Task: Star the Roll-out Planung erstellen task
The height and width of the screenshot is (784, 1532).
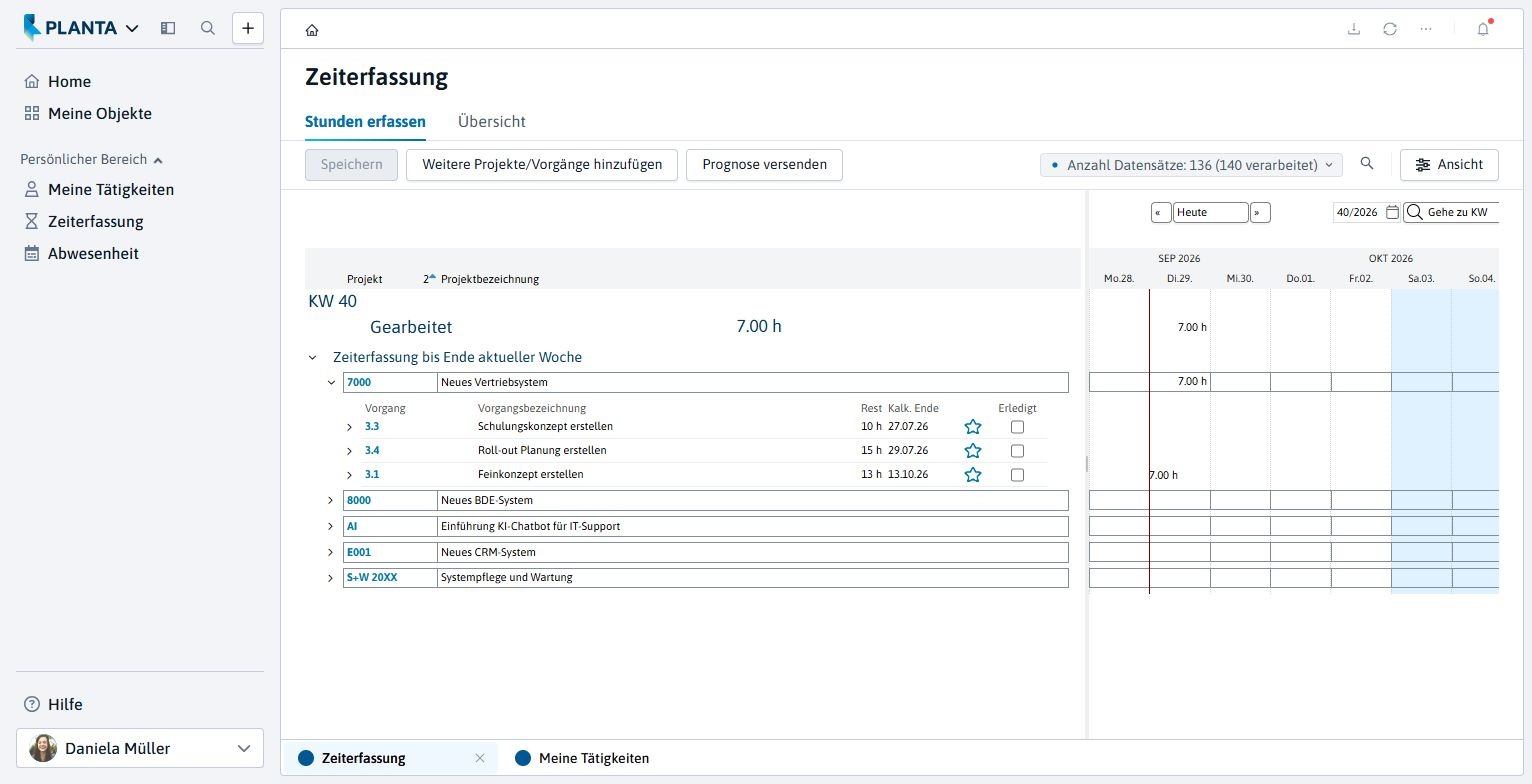Action: 973,451
